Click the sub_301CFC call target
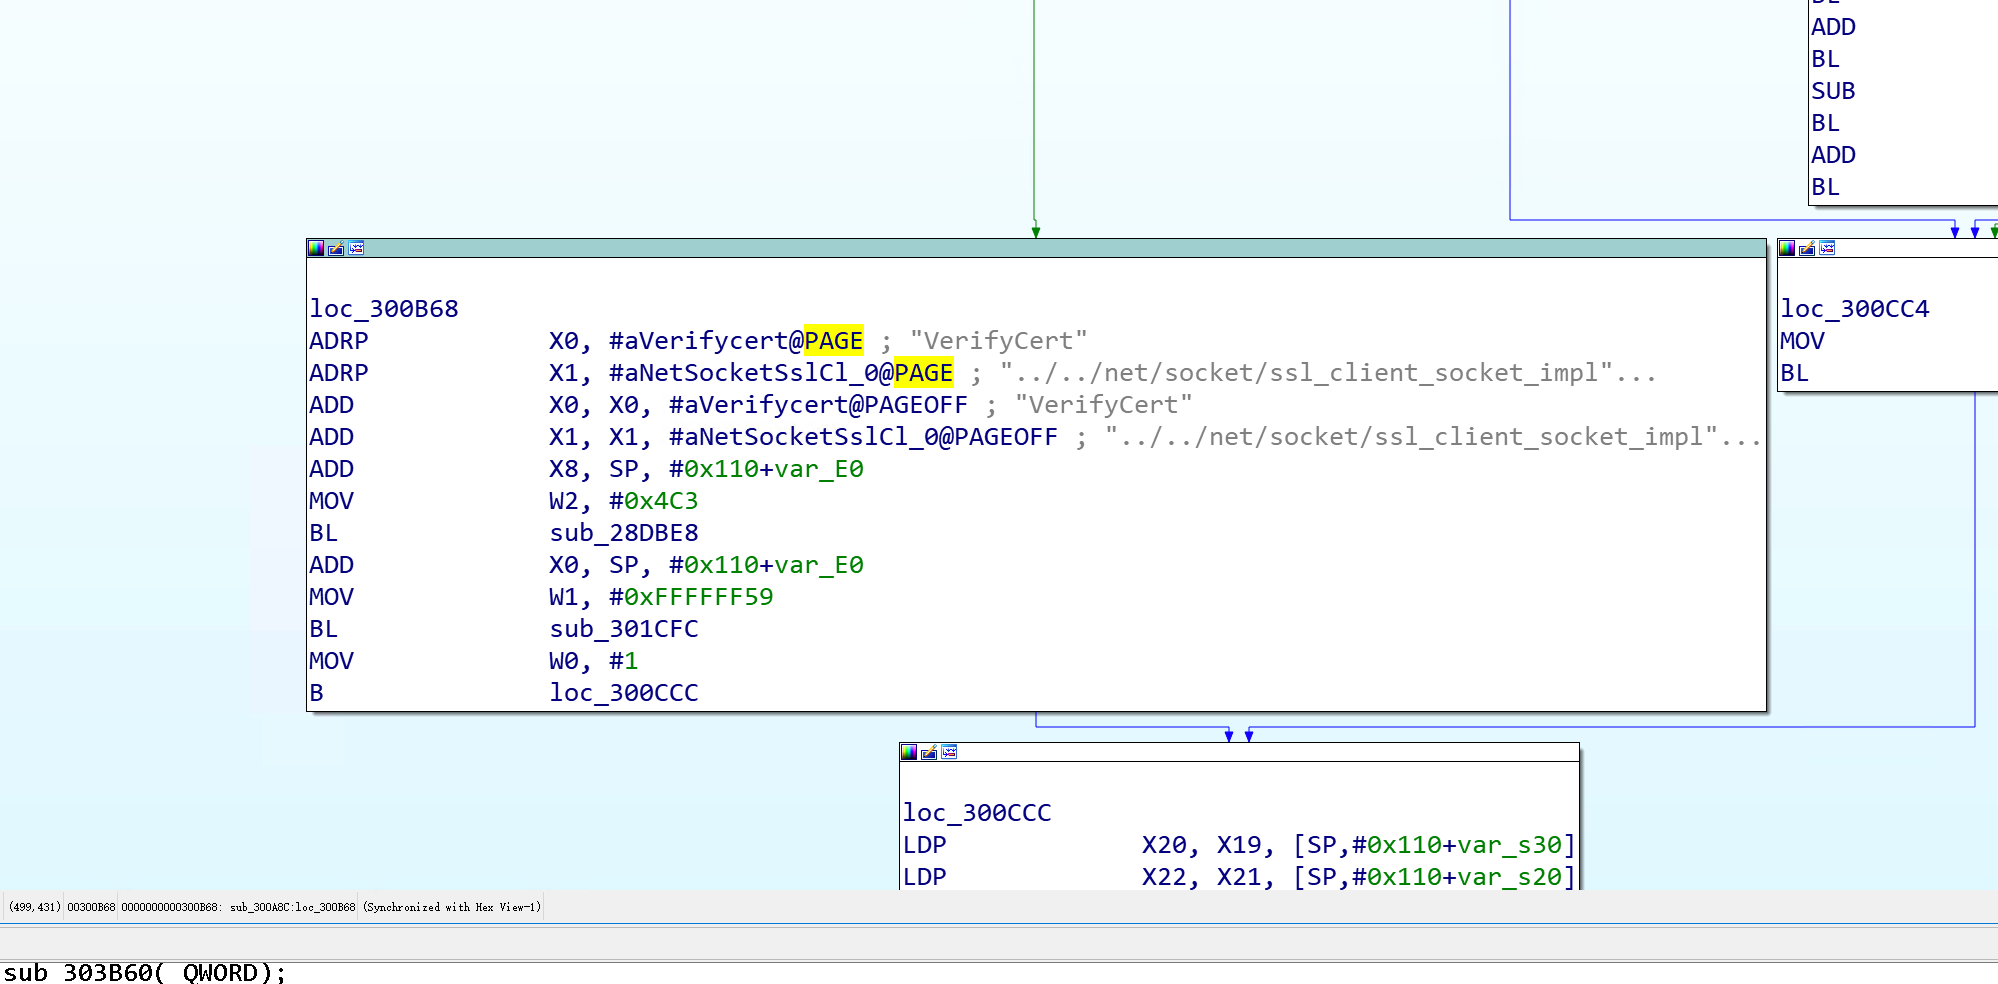Image resolution: width=1998 pixels, height=984 pixels. pos(623,629)
